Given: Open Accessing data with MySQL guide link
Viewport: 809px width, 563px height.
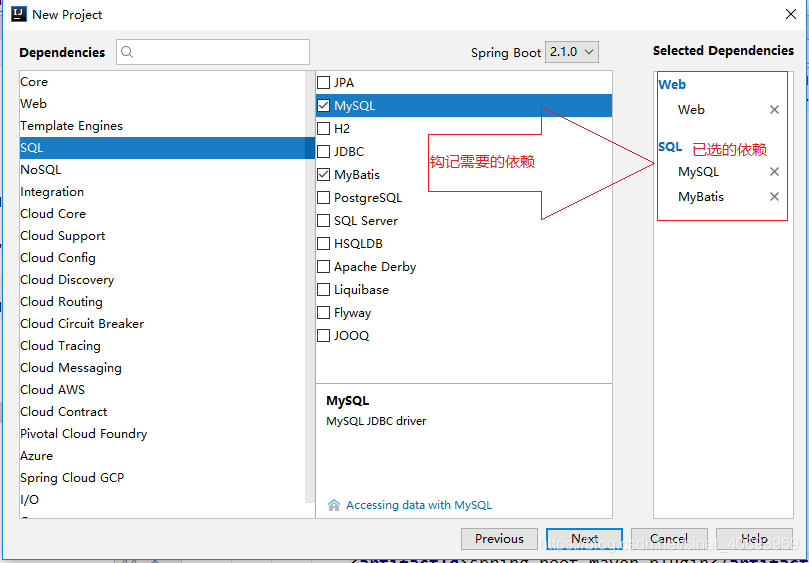Looking at the screenshot, I should coord(419,505).
